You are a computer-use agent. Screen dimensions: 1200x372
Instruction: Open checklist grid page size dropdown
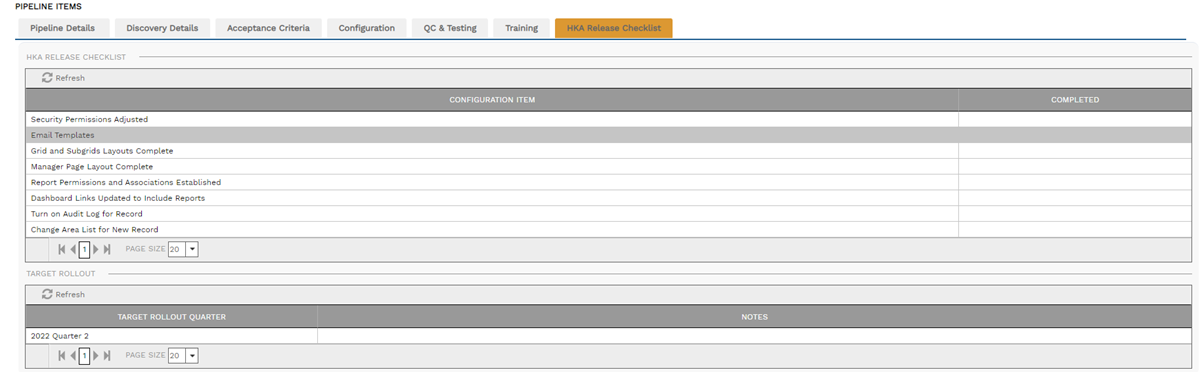pyautogui.click(x=192, y=249)
